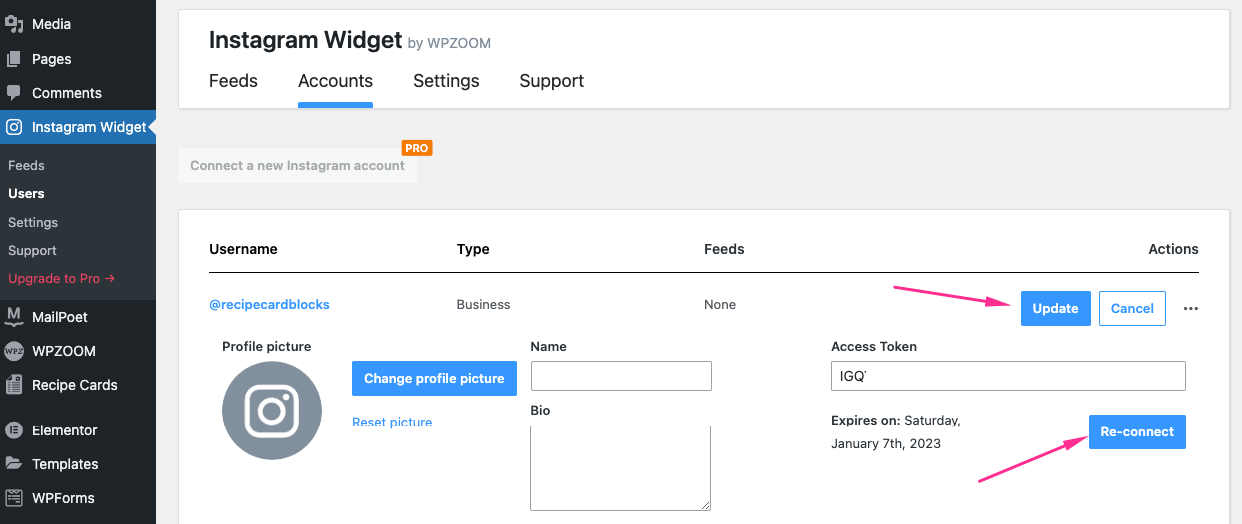The image size is (1242, 524).
Task: Click the Upgrade to Pro link
Action: point(62,278)
